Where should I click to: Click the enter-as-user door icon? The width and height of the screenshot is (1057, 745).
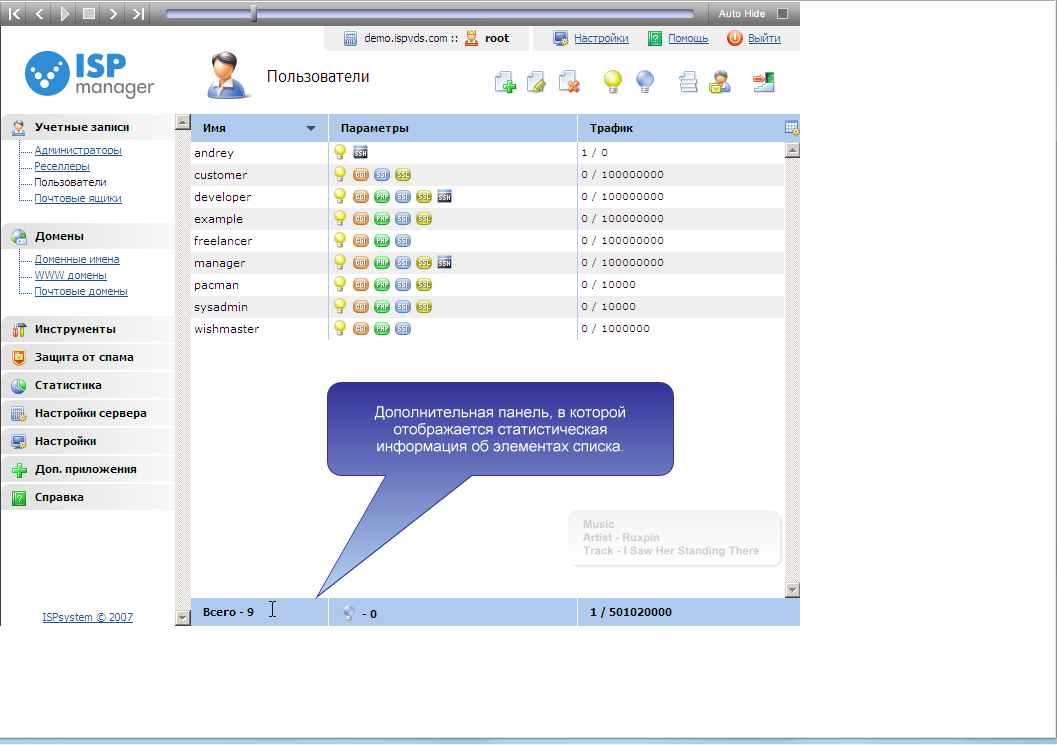point(764,82)
